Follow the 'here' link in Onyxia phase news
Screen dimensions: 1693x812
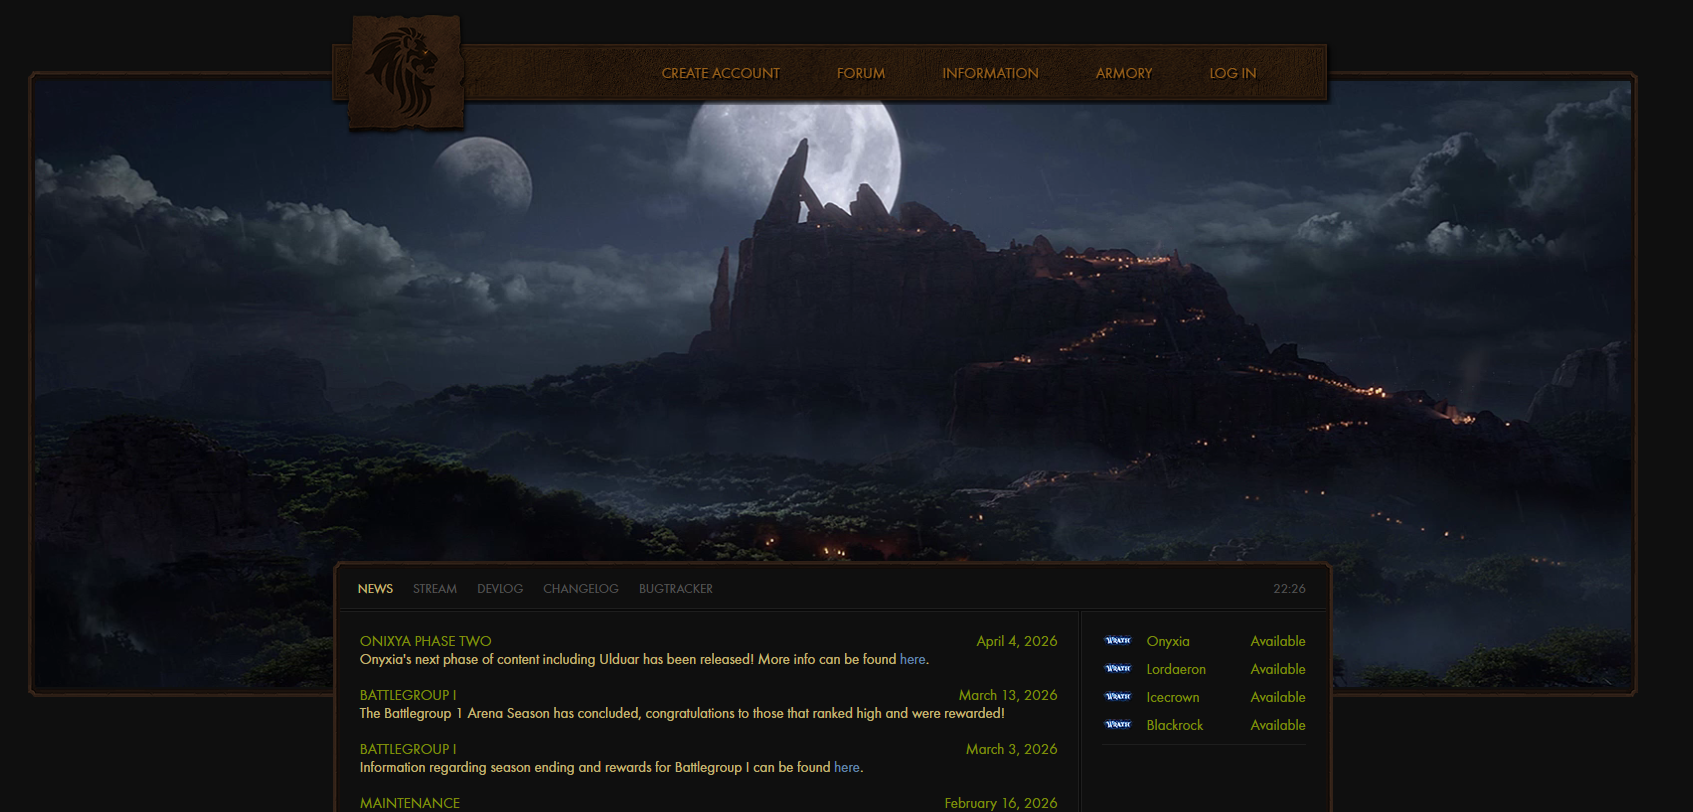pyautogui.click(x=912, y=659)
